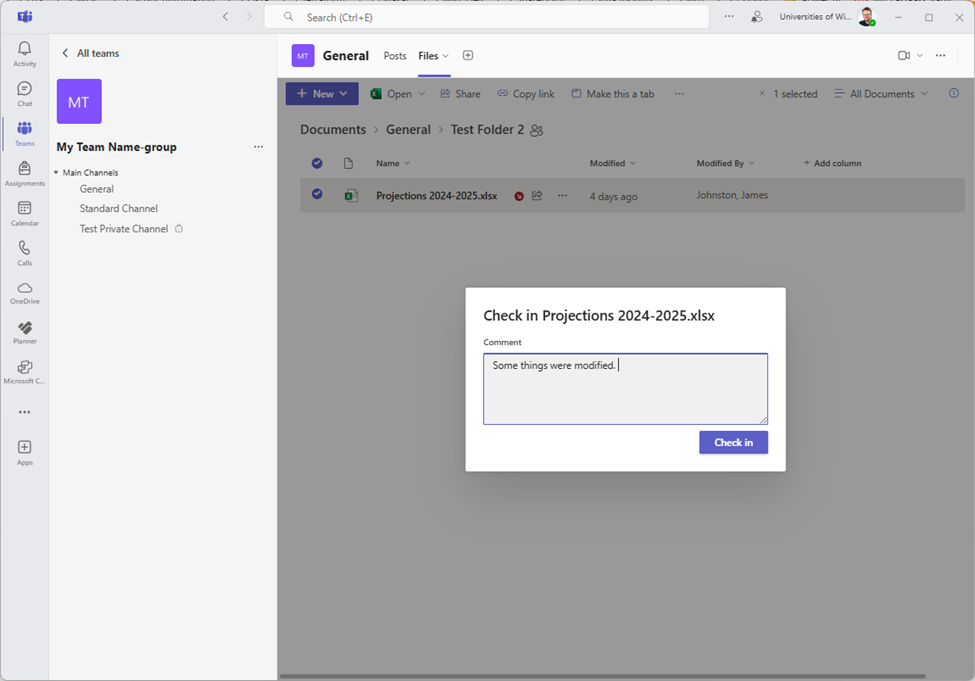Collapse the Main Channels section
975x681 pixels.
(x=57, y=173)
